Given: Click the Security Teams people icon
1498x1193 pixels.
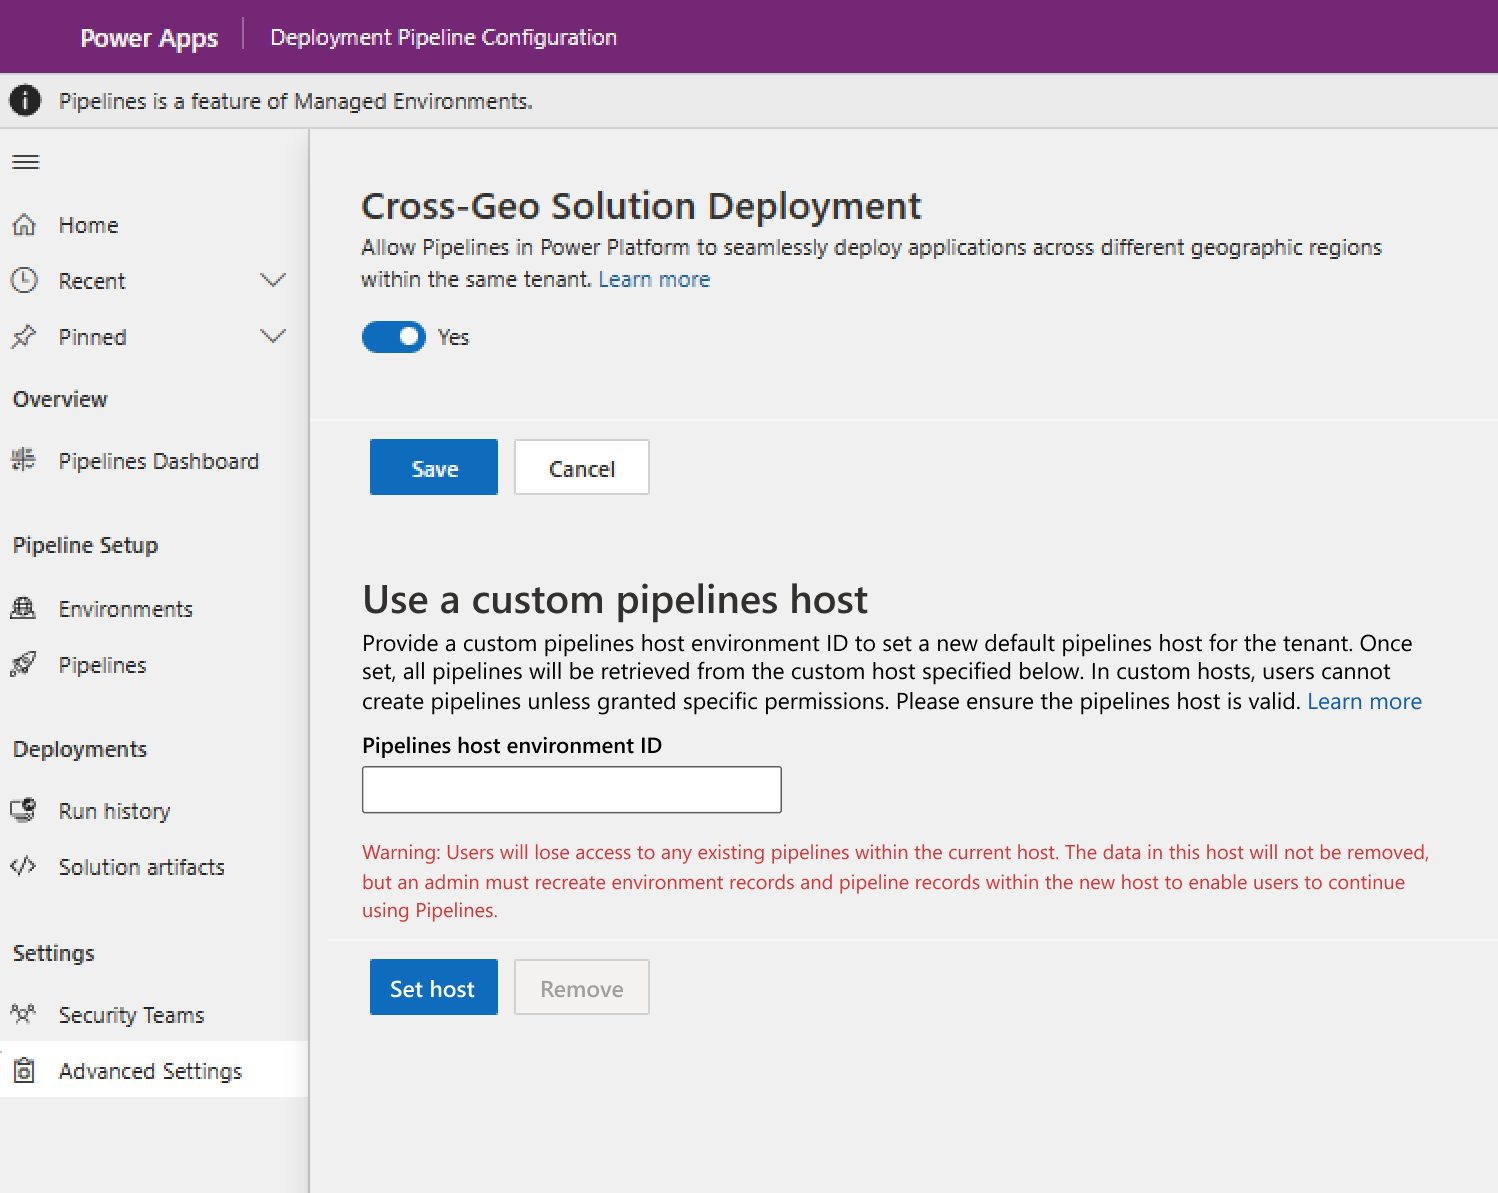Looking at the screenshot, I should point(23,1014).
